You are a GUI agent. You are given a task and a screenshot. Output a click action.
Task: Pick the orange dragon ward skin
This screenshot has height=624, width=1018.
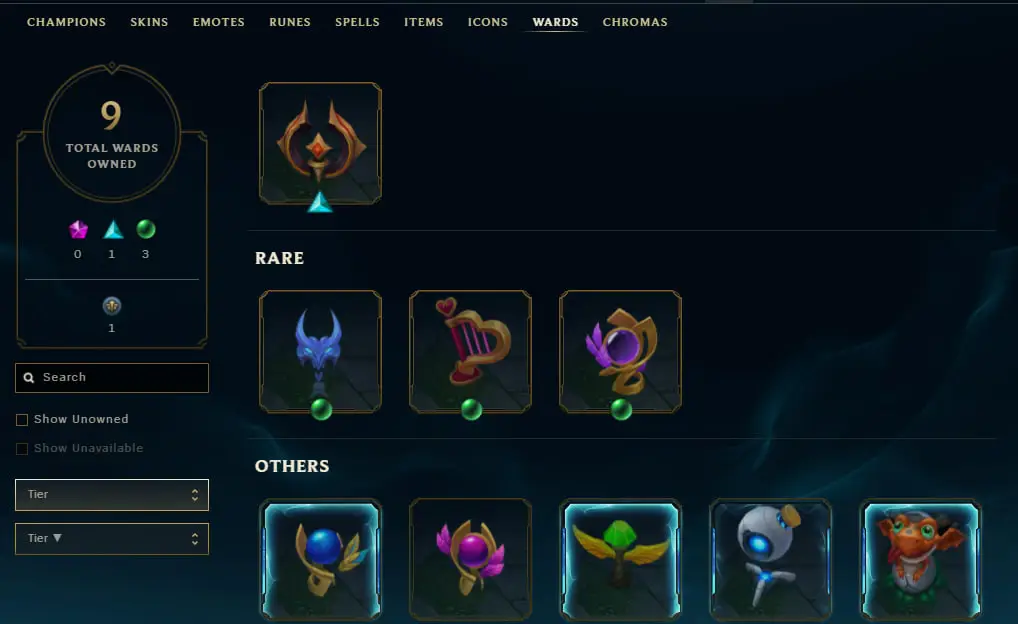[x=920, y=559]
